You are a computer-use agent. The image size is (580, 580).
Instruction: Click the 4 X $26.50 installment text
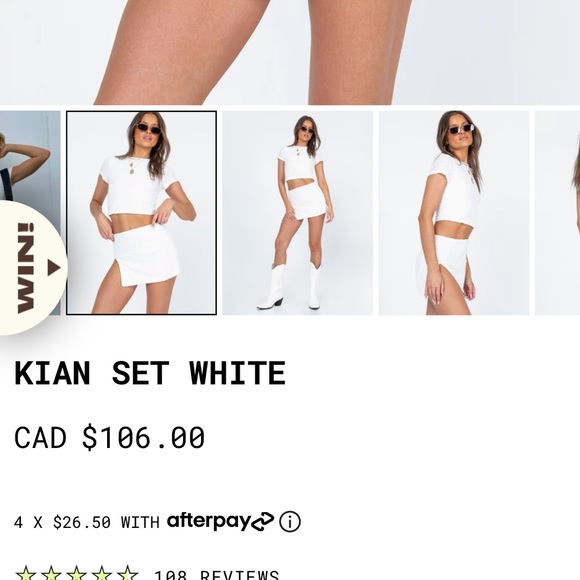click(87, 522)
